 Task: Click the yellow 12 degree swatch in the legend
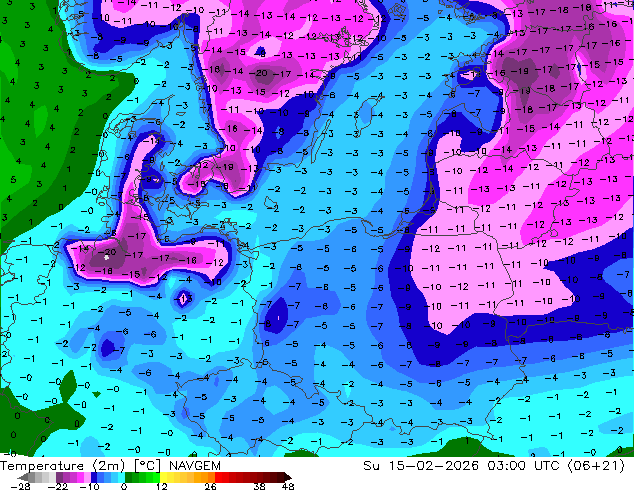(x=163, y=477)
